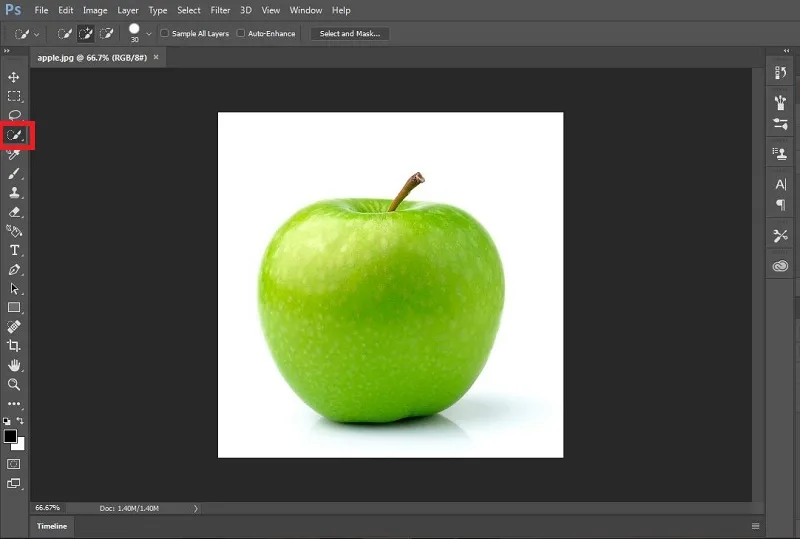Screen dimensions: 800x539
Task: Switch to the Hand tool
Action: click(14, 365)
